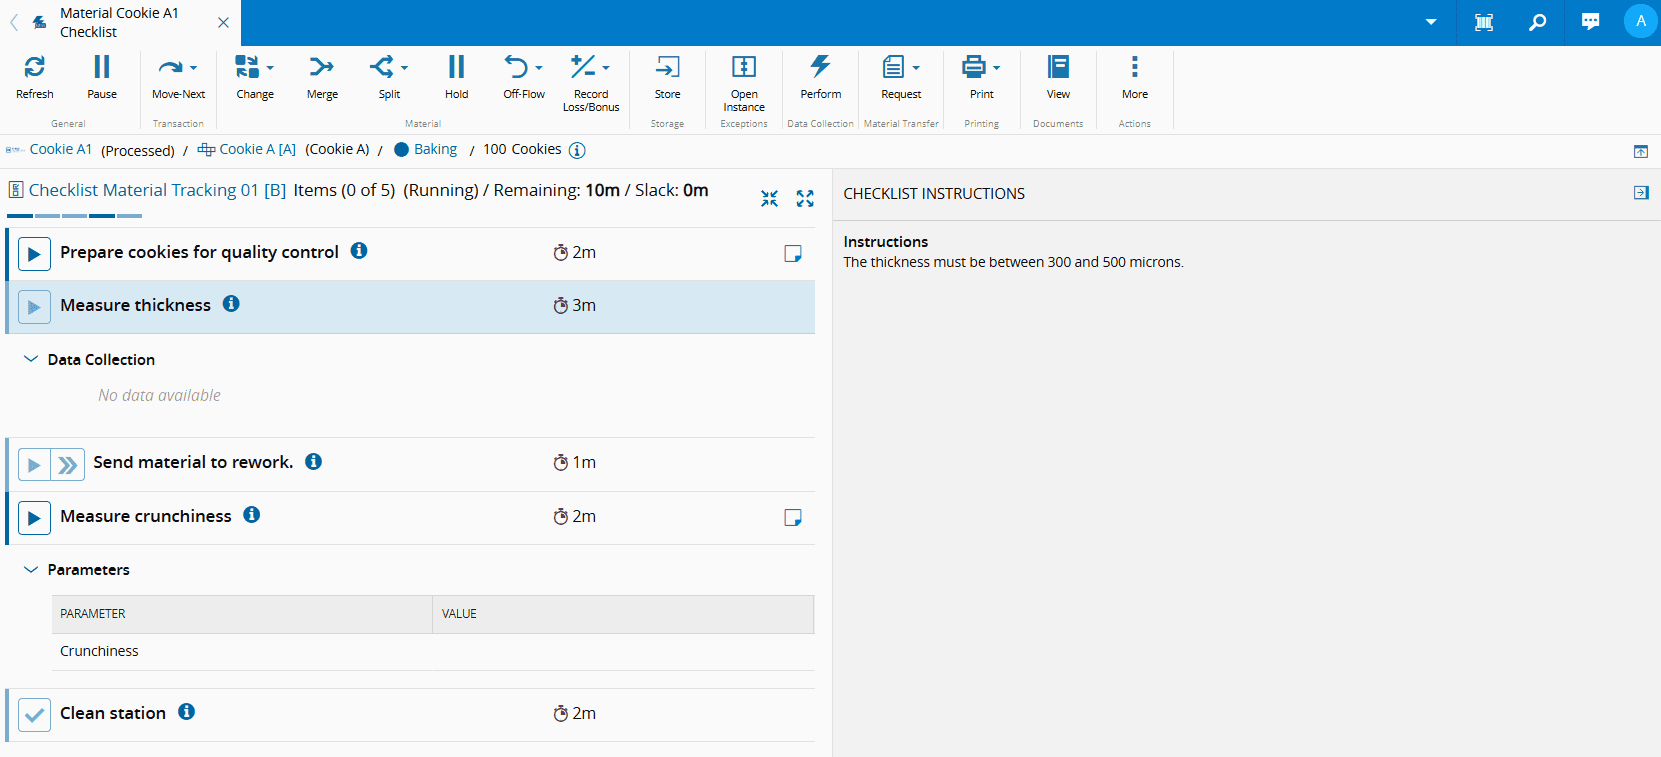
Task: Click the Merge material icon
Action: (x=321, y=68)
